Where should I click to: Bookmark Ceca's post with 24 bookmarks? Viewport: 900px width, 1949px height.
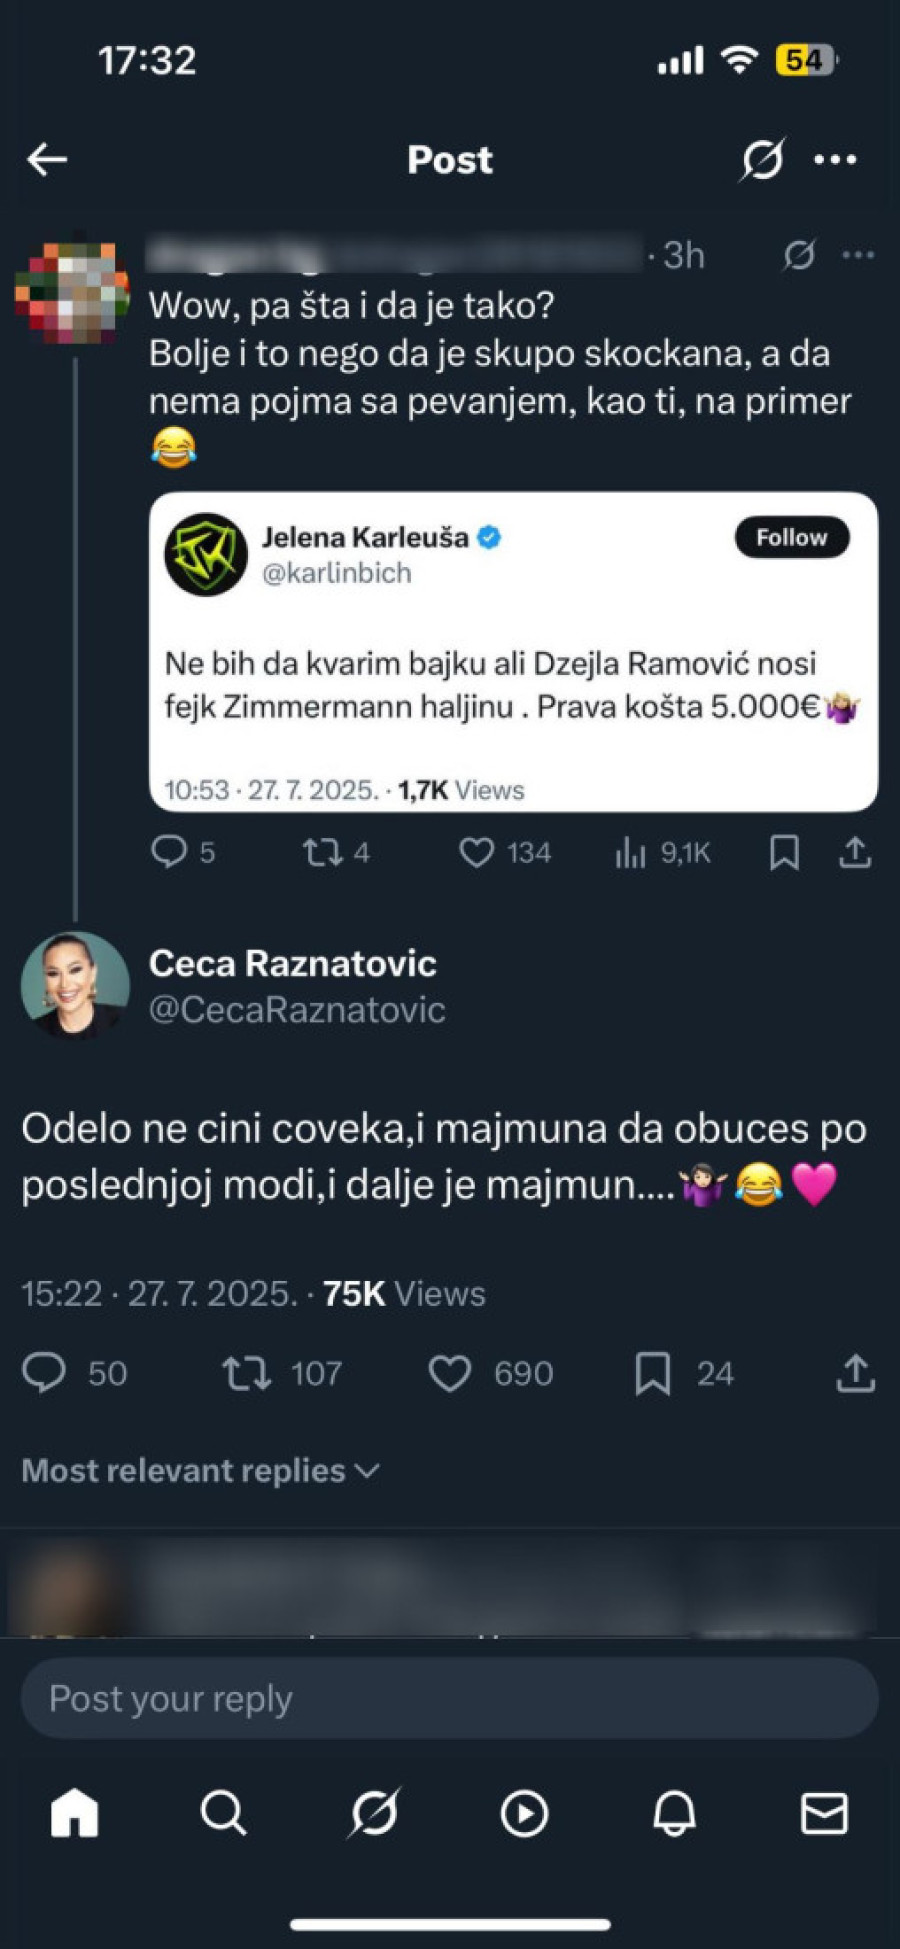(x=653, y=1373)
